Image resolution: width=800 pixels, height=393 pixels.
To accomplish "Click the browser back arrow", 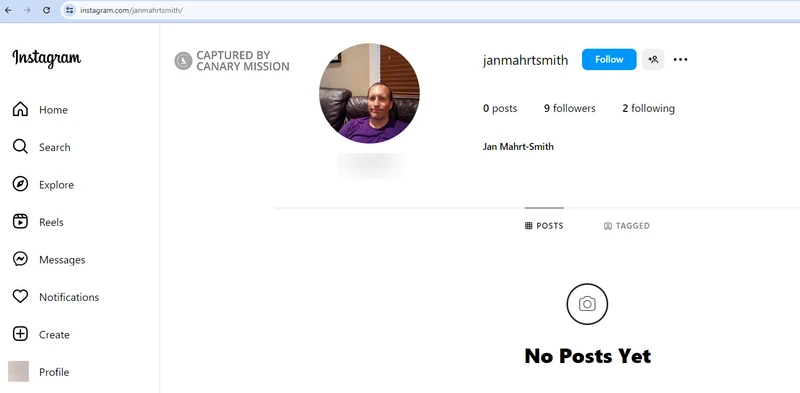I will pos(8,10).
